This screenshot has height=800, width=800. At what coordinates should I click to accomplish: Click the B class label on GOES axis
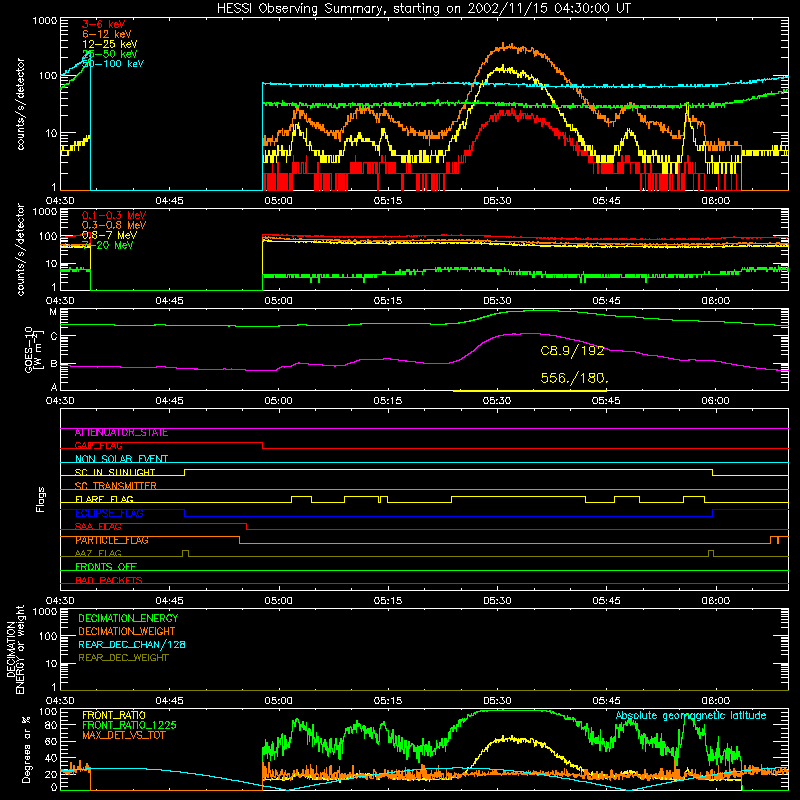(54, 364)
